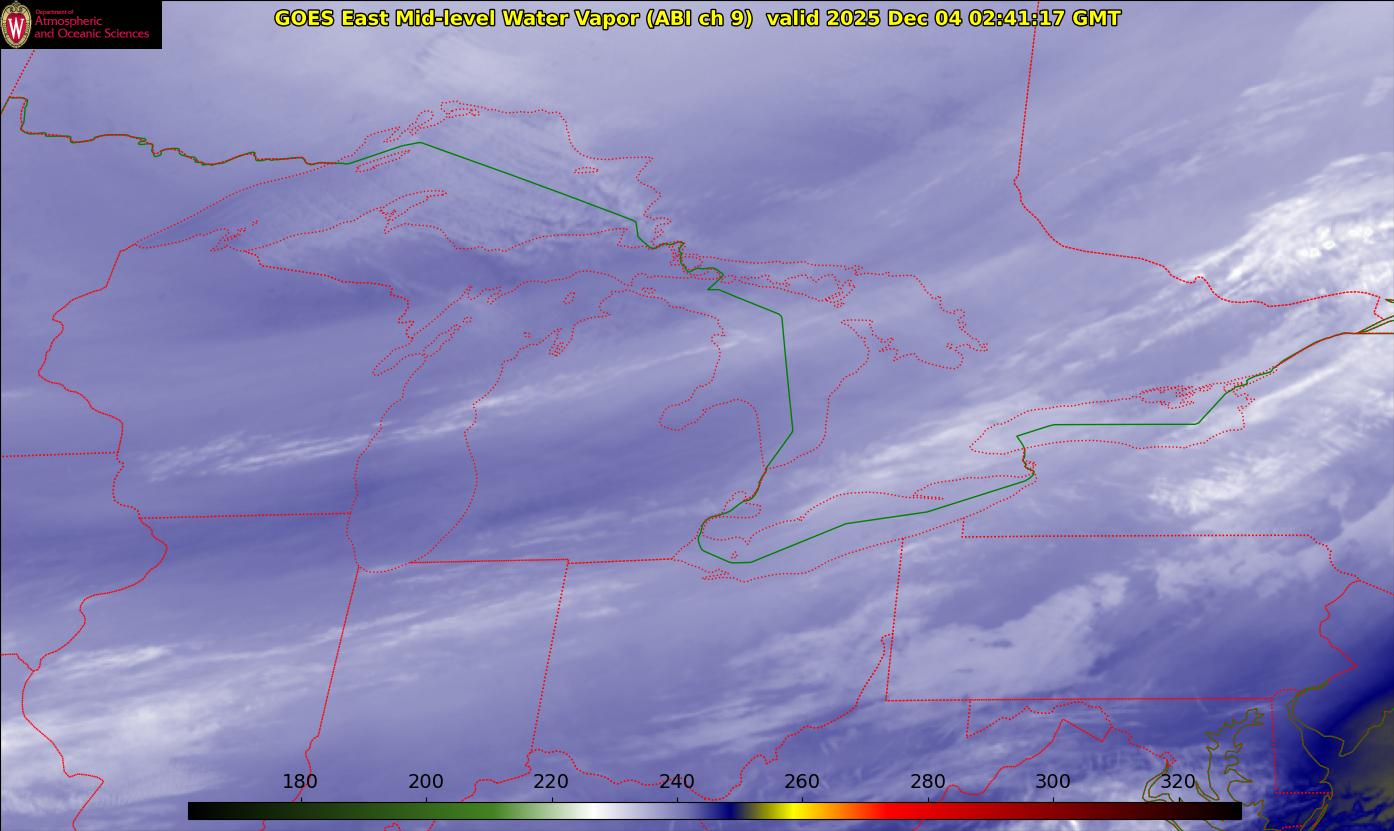Click the 320 colorbar tick label

click(x=1178, y=781)
